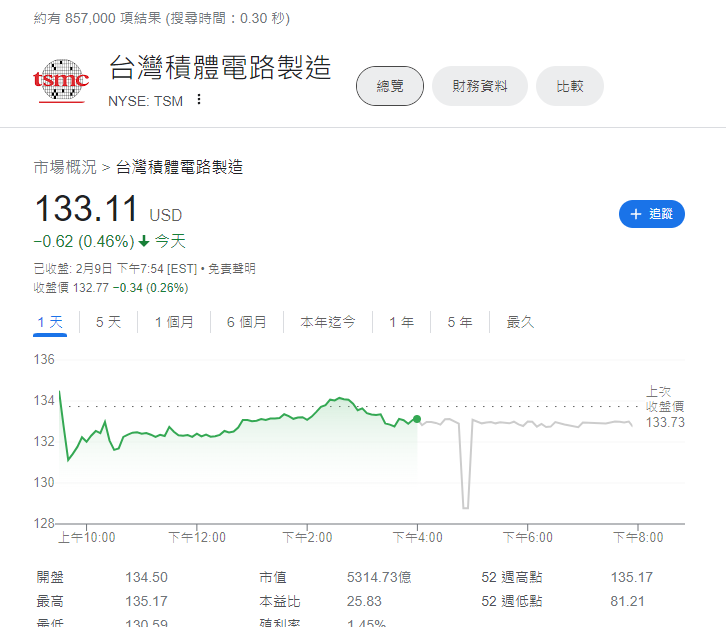Click the 本益比 25.83 value
The height and width of the screenshot is (627, 726).
[364, 602]
